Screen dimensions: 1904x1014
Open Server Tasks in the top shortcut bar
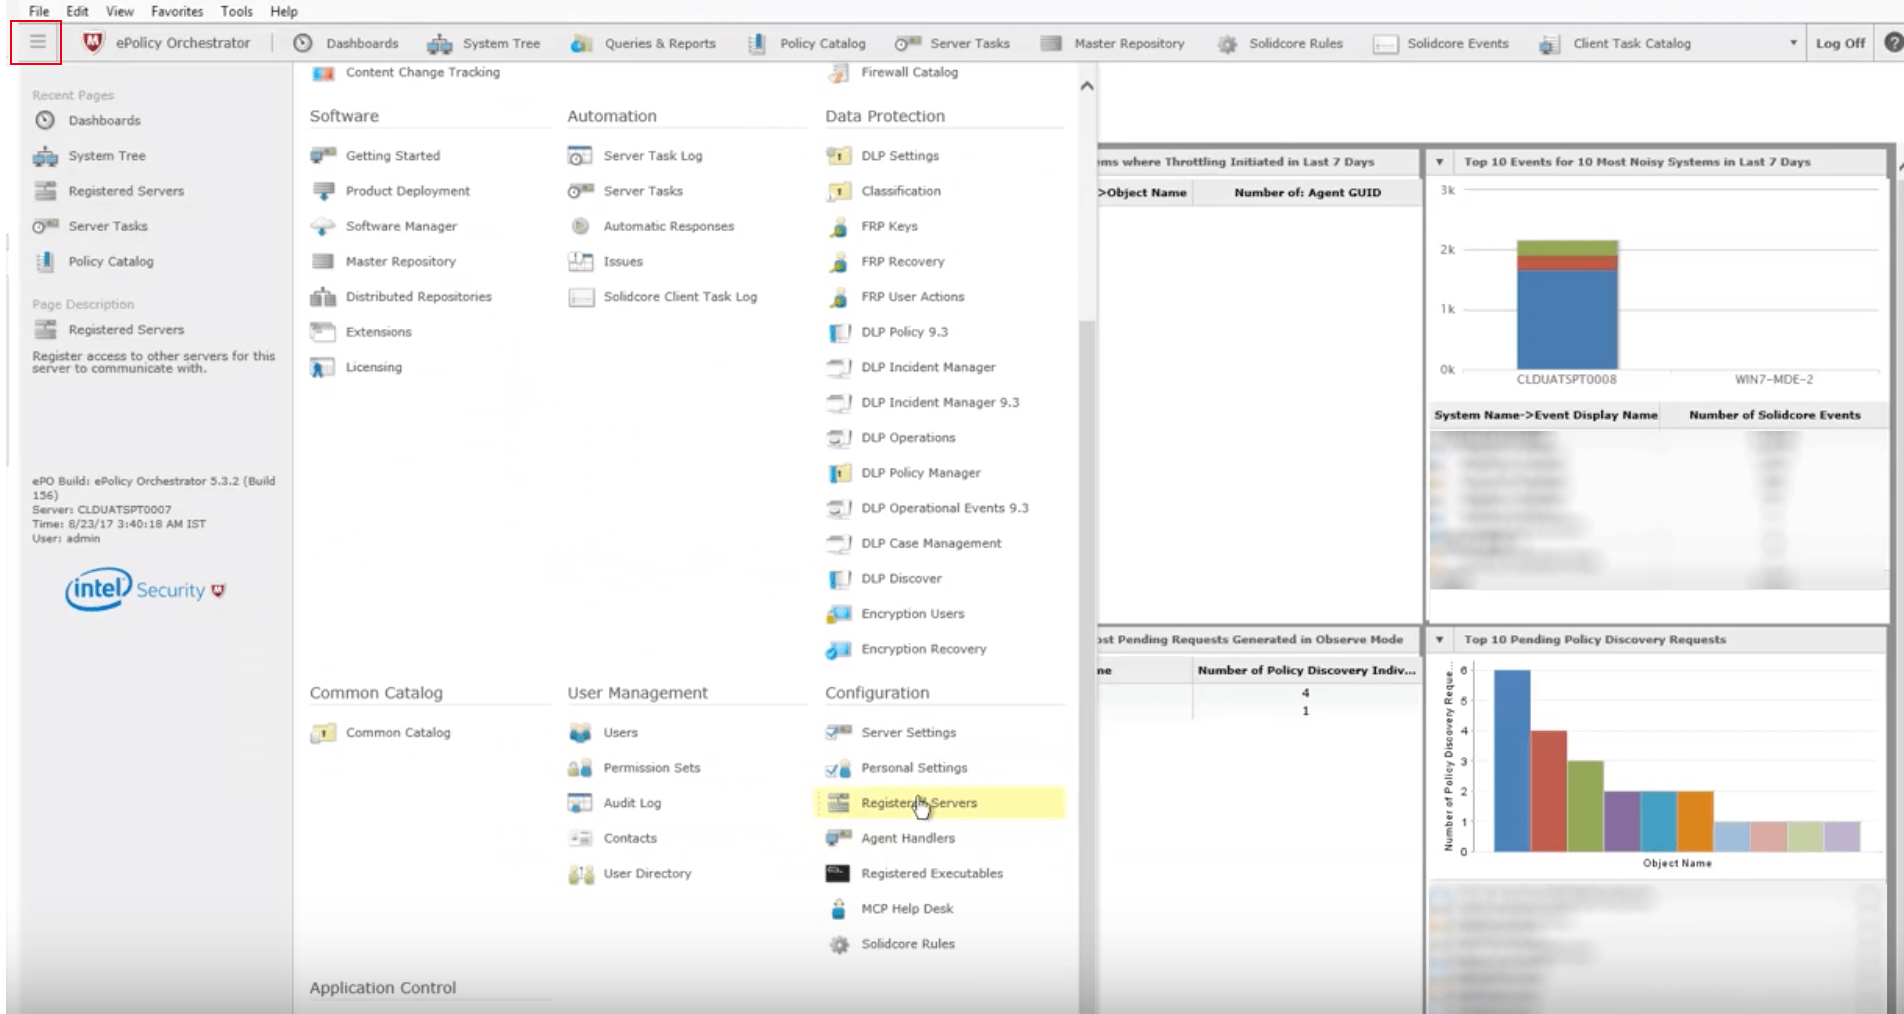pyautogui.click(x=952, y=43)
